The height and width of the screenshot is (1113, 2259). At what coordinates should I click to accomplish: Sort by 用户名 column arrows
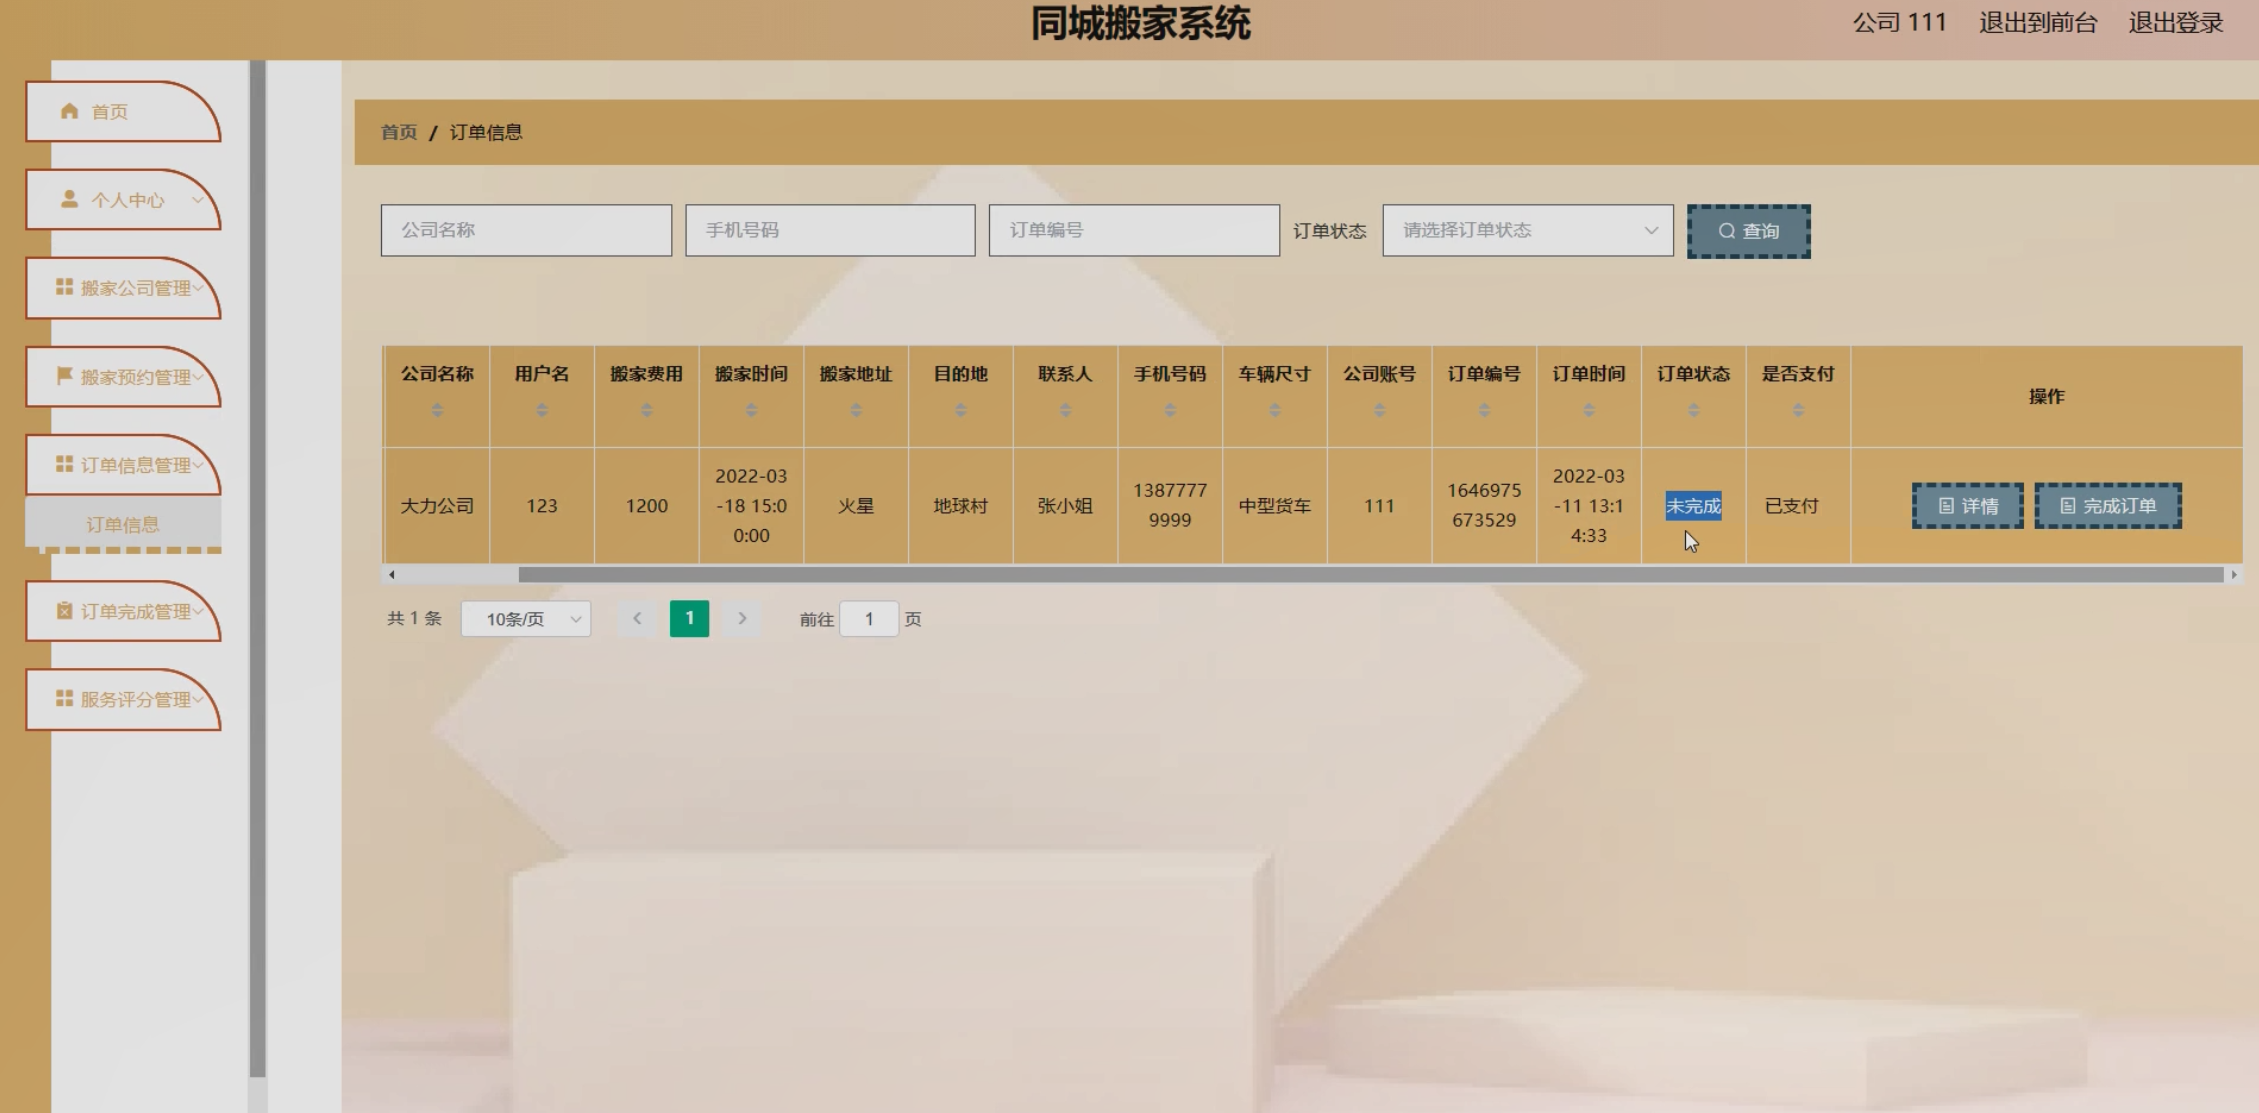[x=542, y=410]
